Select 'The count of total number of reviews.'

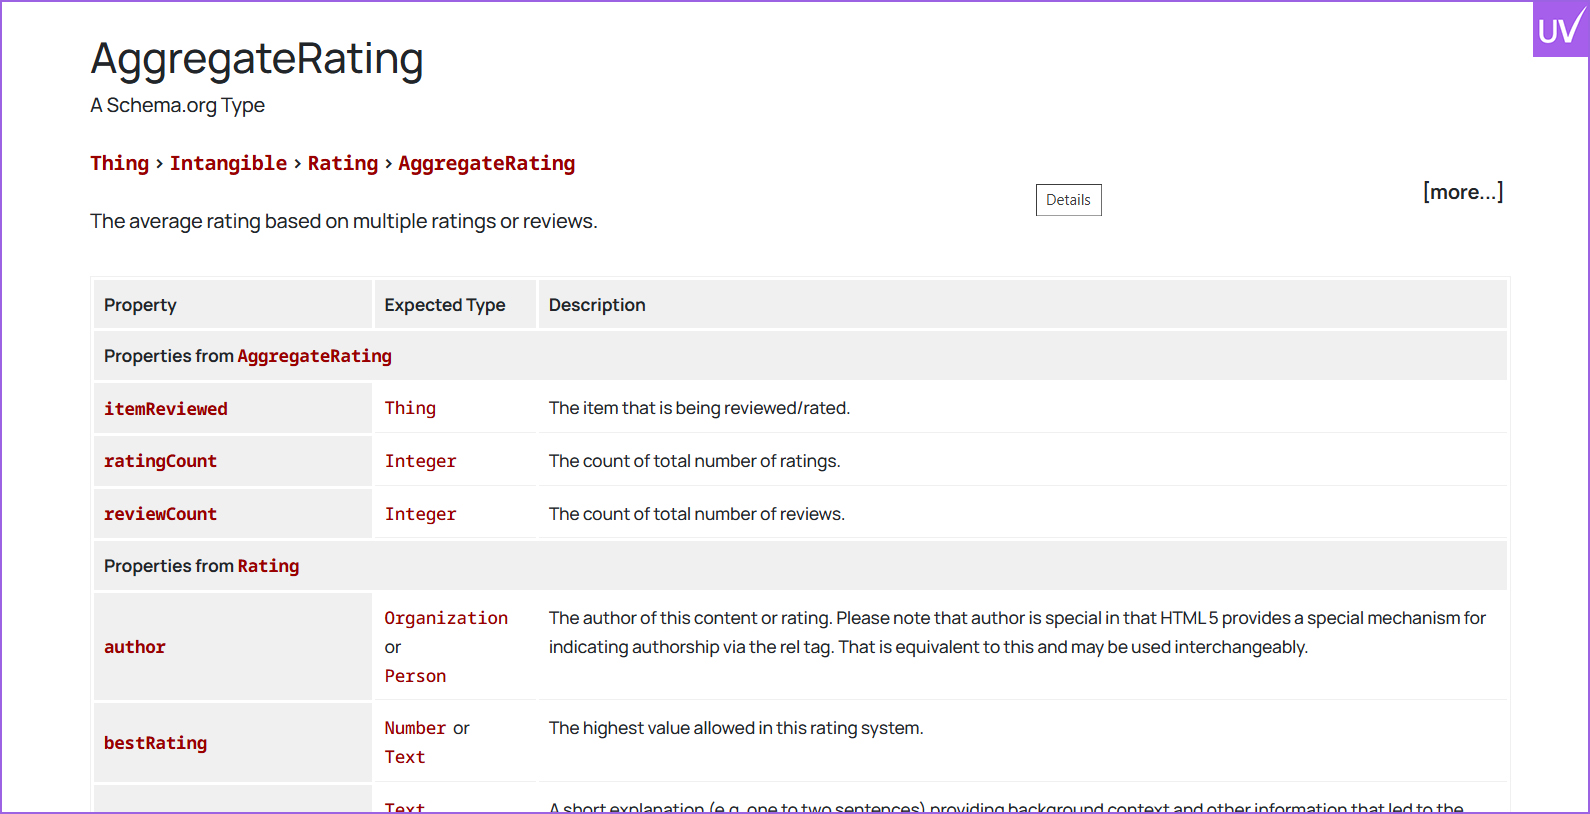click(697, 514)
